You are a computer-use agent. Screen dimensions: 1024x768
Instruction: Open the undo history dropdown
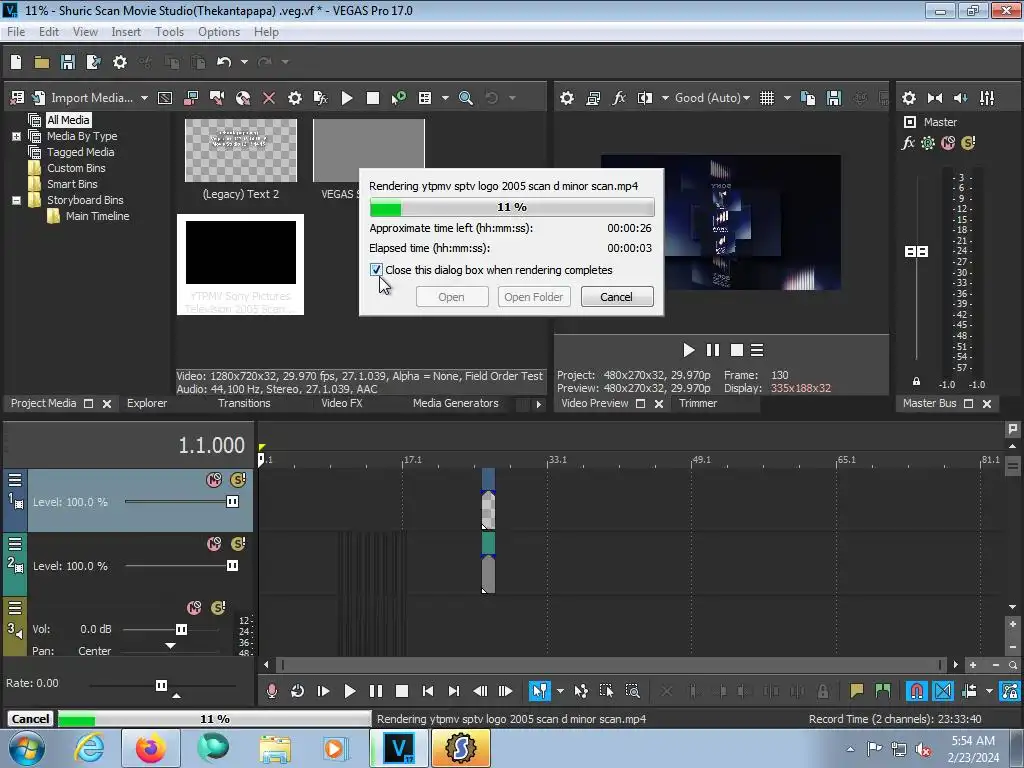pyautogui.click(x=244, y=62)
